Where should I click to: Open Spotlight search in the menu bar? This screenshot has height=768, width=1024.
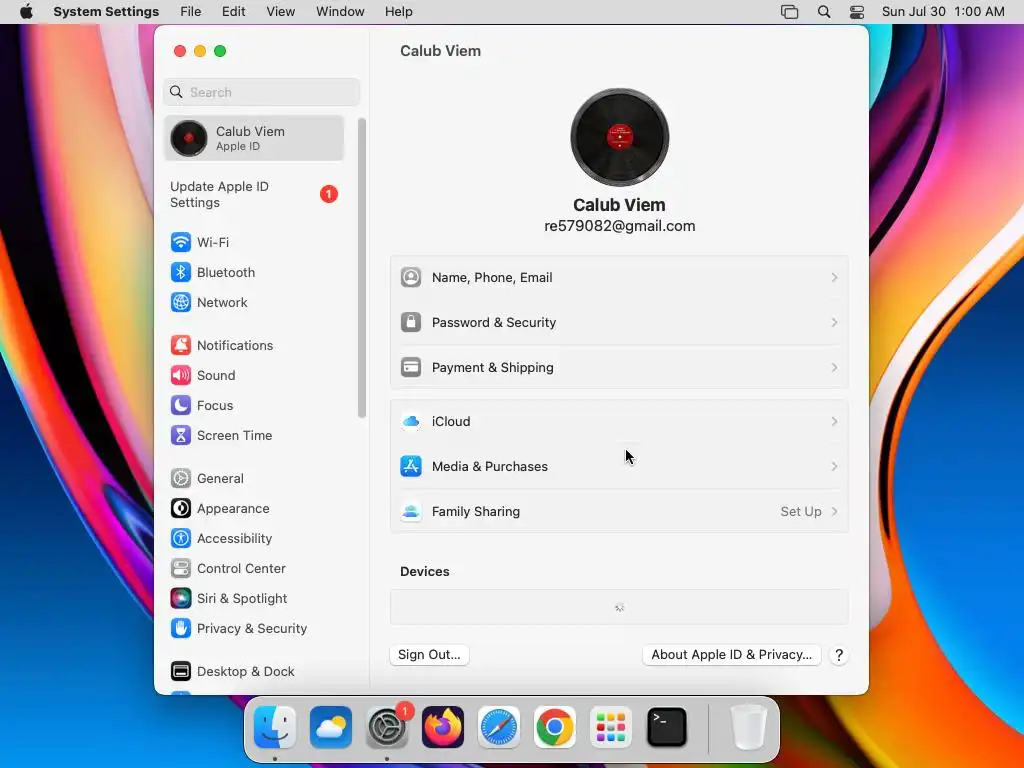824,12
